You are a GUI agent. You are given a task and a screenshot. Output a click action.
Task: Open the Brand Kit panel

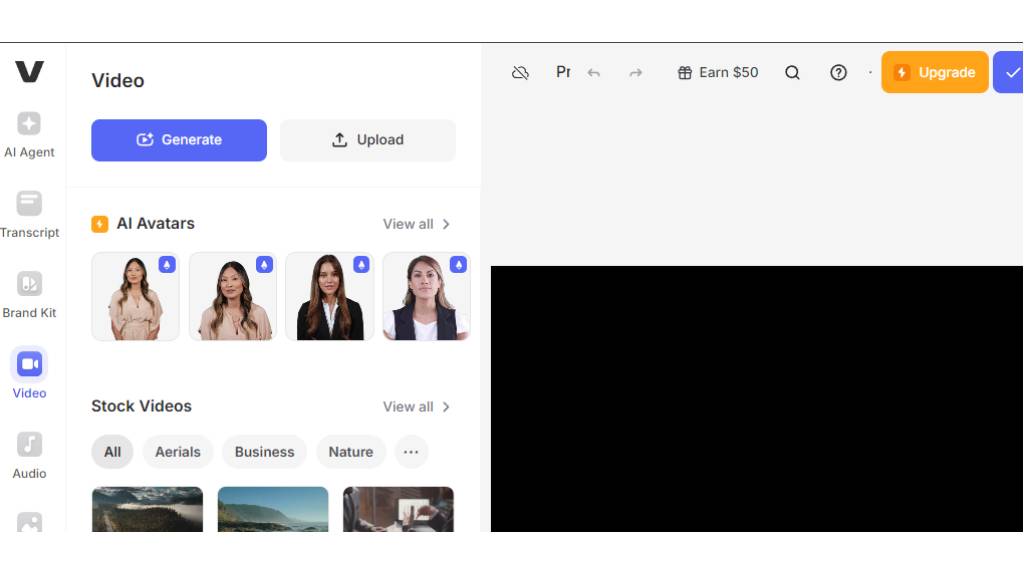tap(29, 292)
